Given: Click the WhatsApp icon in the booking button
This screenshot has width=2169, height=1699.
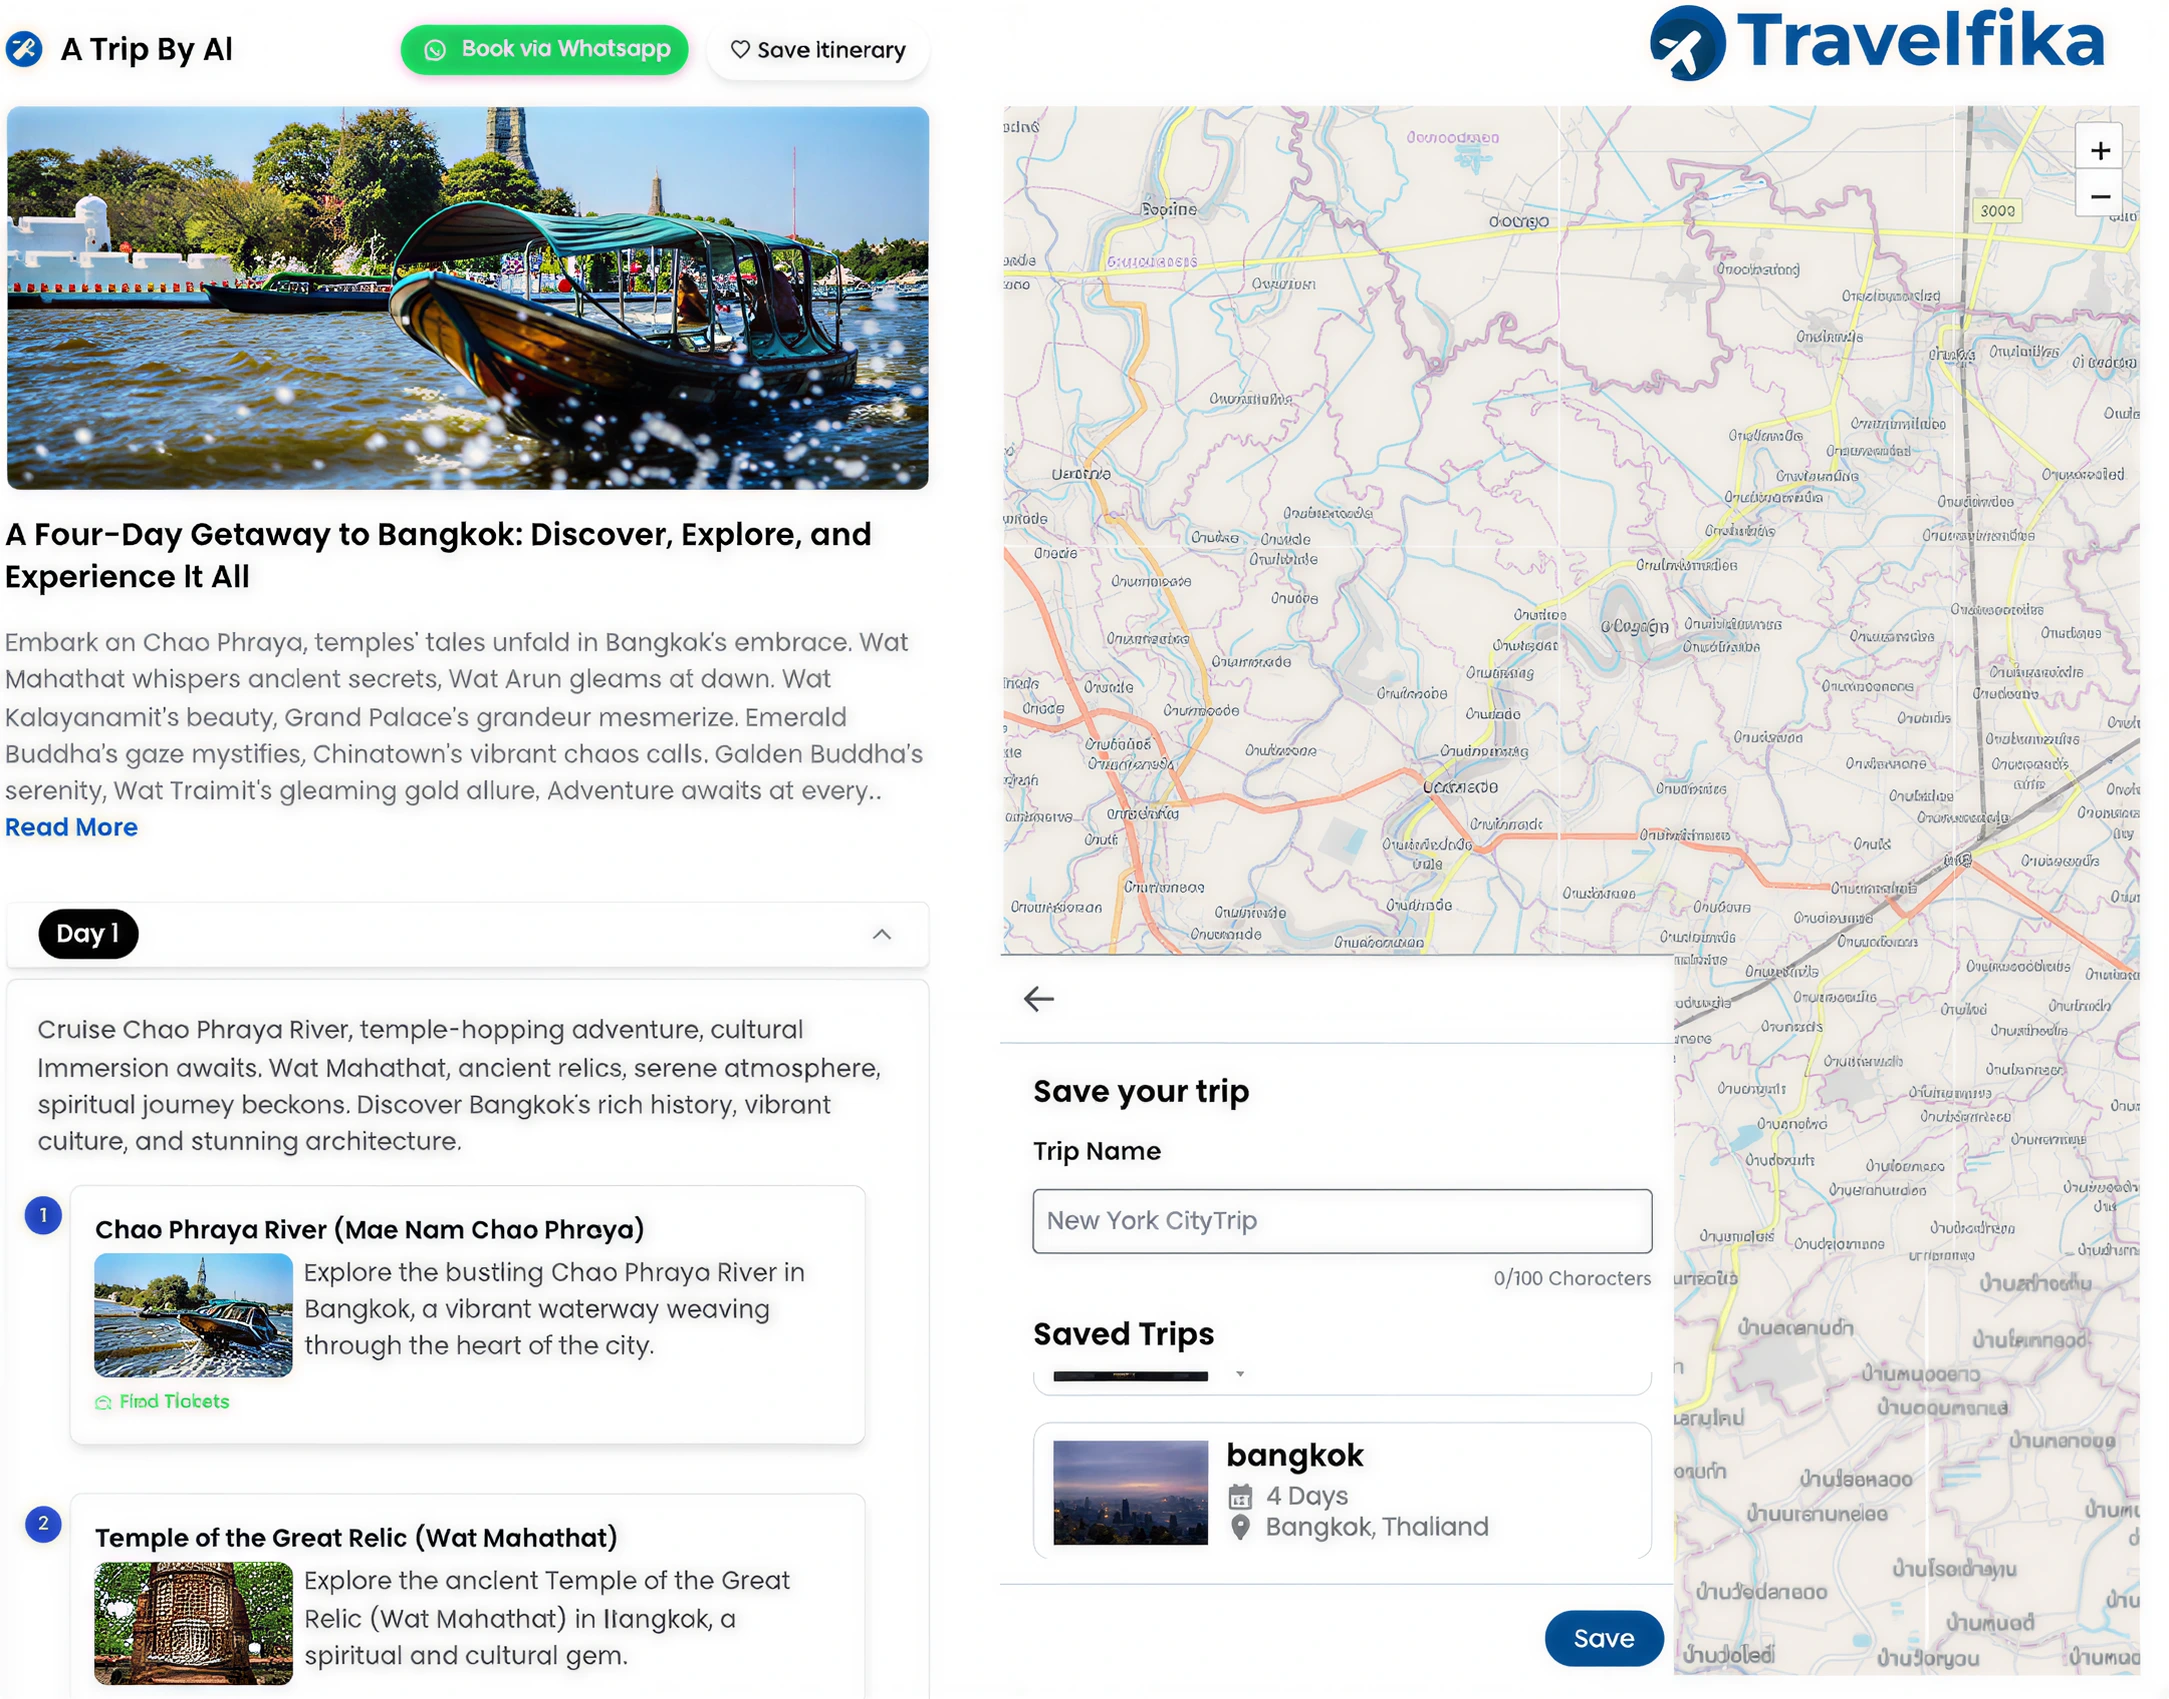Looking at the screenshot, I should click(435, 50).
